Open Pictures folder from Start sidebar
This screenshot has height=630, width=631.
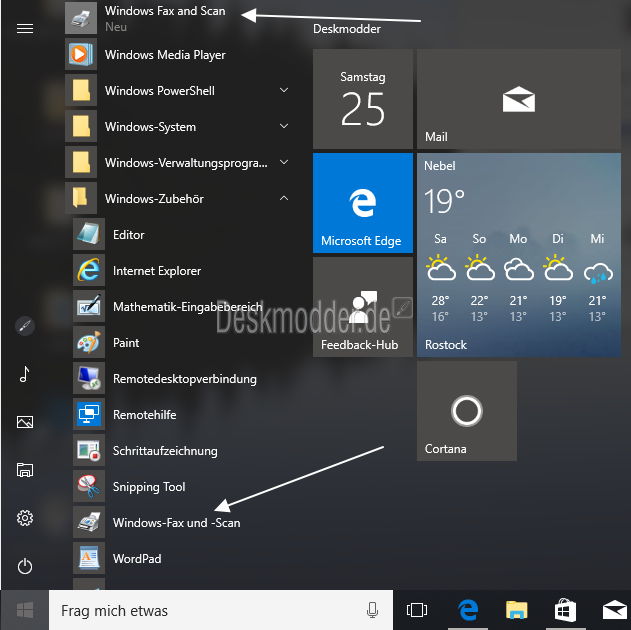pos(25,422)
